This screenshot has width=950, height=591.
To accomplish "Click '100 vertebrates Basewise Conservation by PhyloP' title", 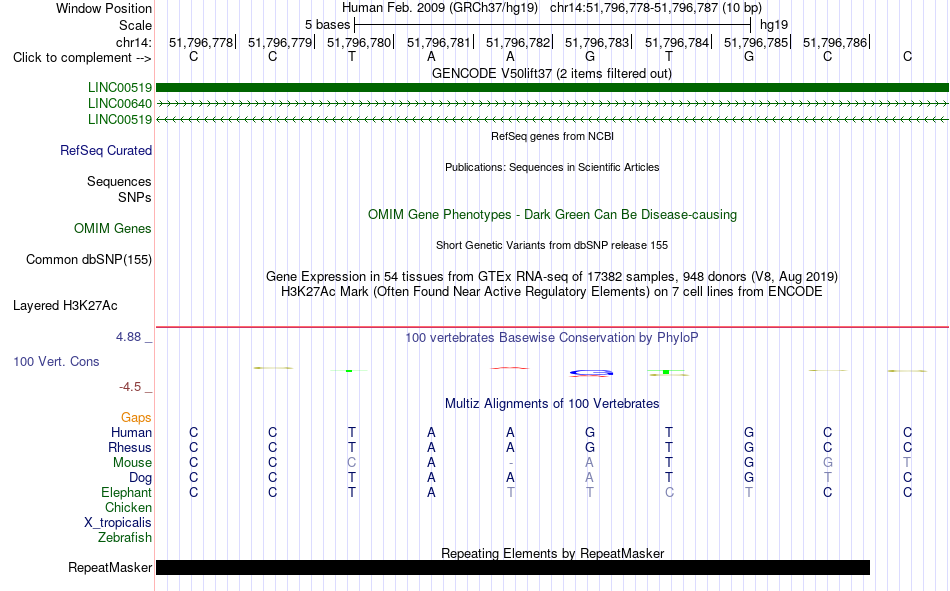I will click(552, 338).
